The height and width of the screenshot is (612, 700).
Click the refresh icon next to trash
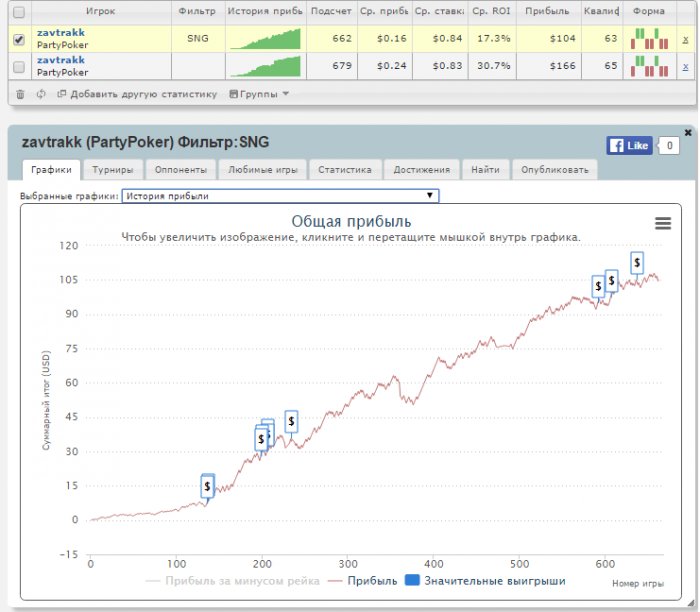point(40,94)
